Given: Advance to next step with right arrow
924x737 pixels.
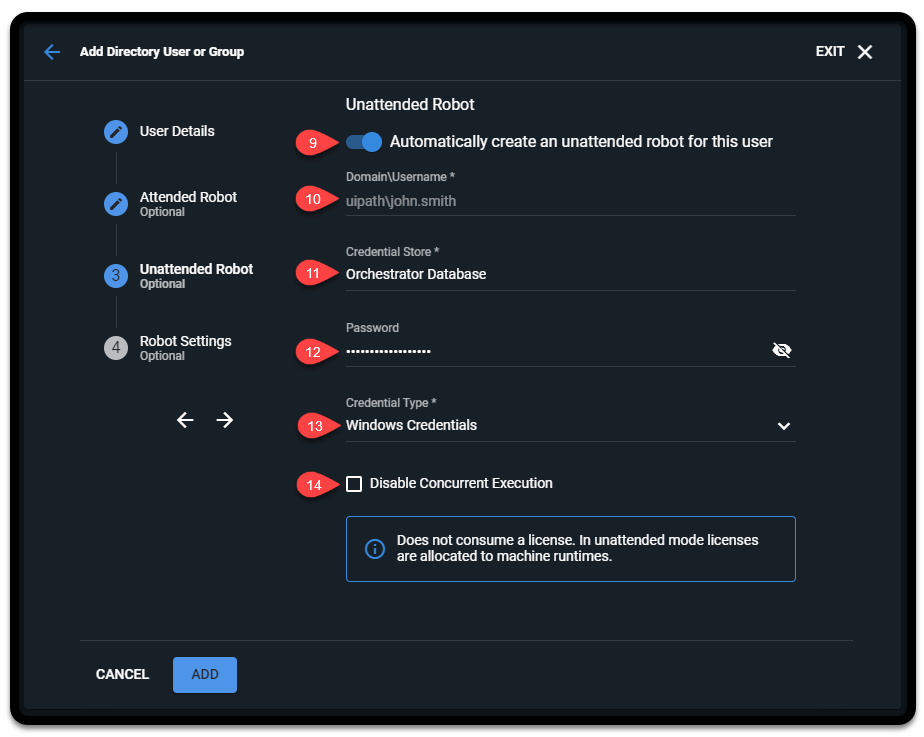Looking at the screenshot, I should point(224,420).
